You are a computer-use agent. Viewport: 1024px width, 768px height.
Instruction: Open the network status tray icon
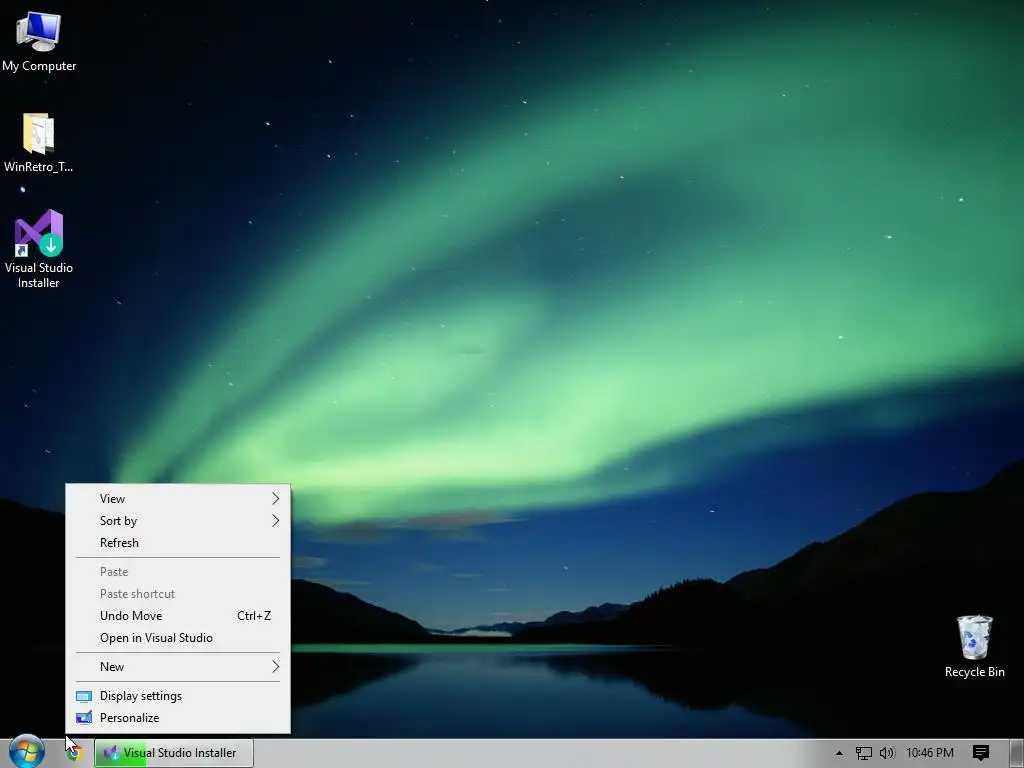(x=863, y=753)
